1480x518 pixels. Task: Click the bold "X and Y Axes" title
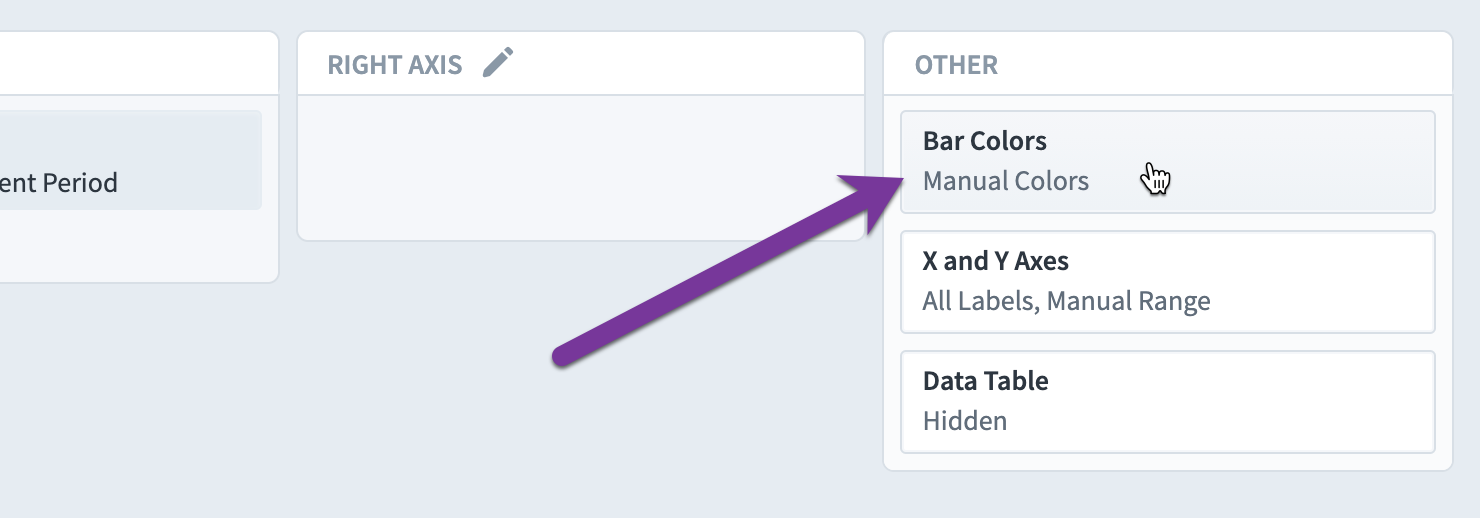(995, 261)
